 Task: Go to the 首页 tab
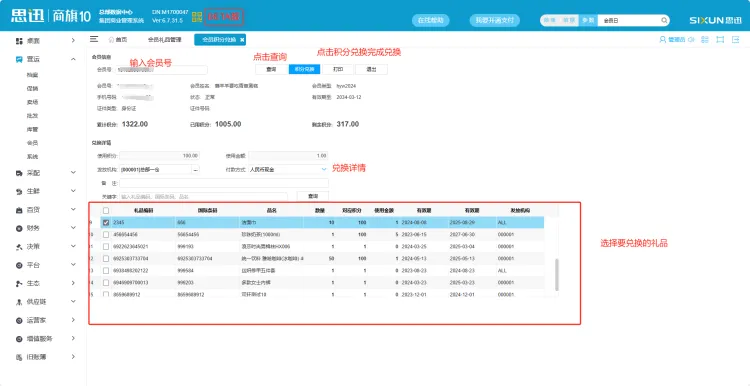pyautogui.click(x=118, y=40)
